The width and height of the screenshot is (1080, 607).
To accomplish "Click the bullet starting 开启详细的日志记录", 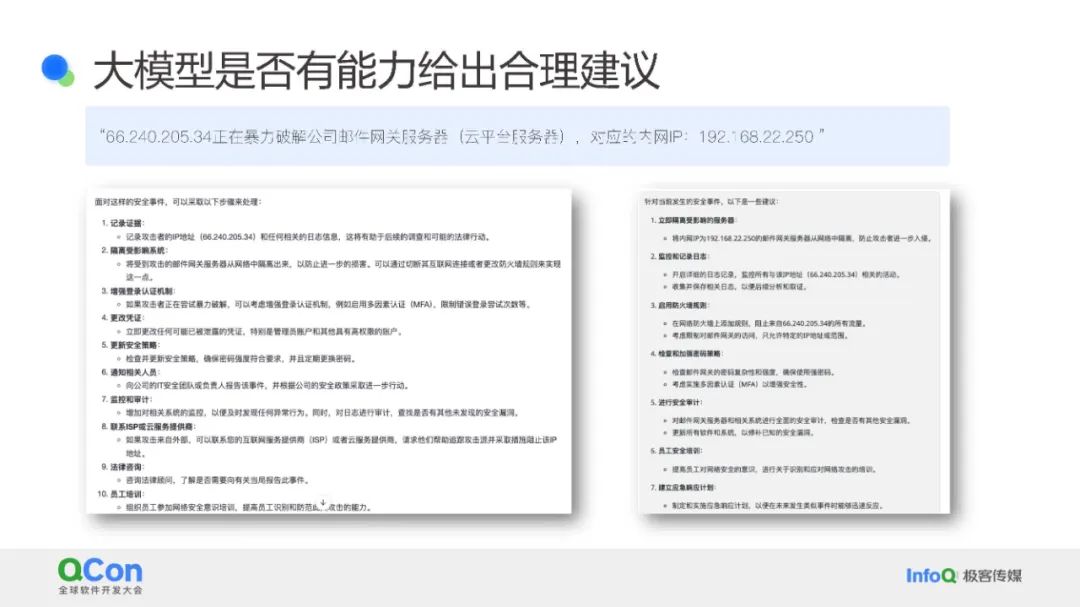I will [787, 274].
